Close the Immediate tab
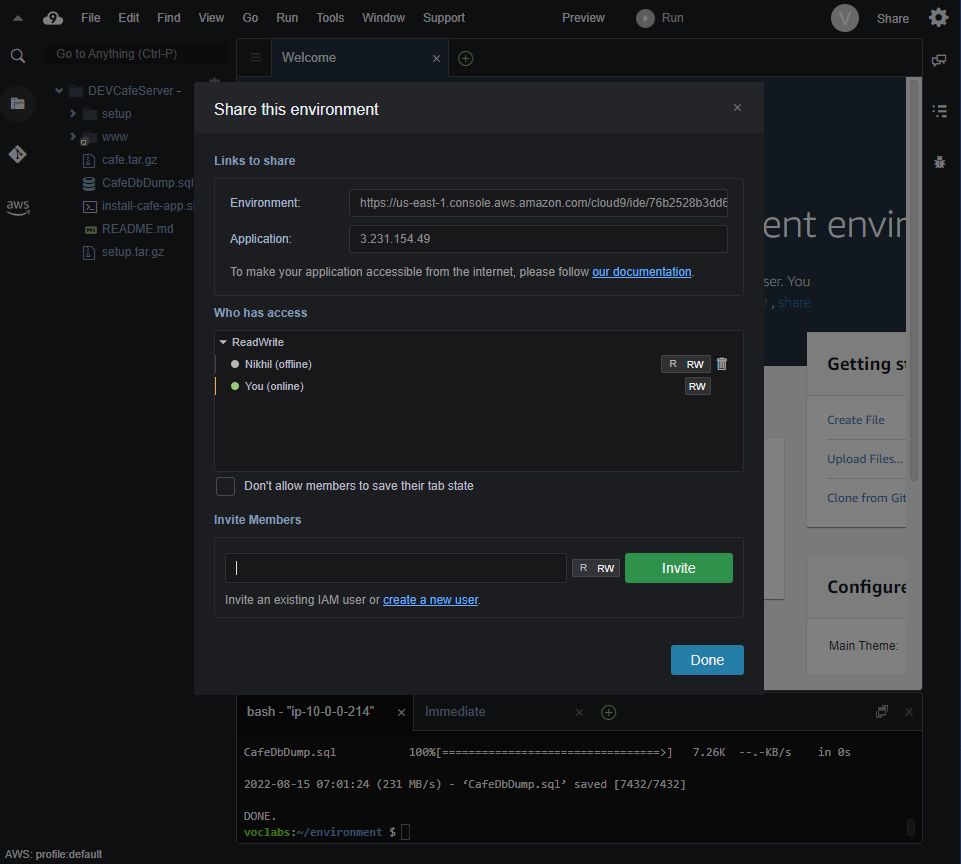 [x=579, y=712]
